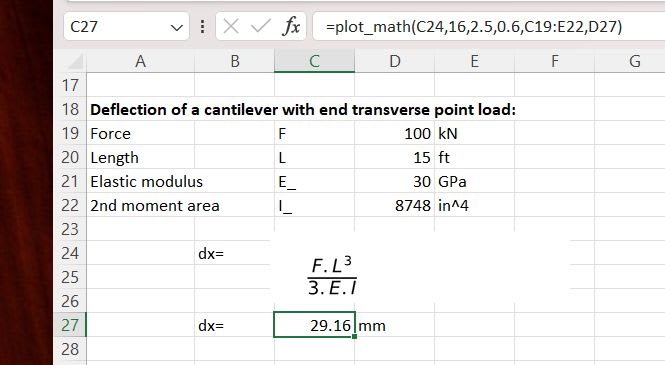Select row 28 header
The width and height of the screenshot is (665, 365).
tap(70, 349)
